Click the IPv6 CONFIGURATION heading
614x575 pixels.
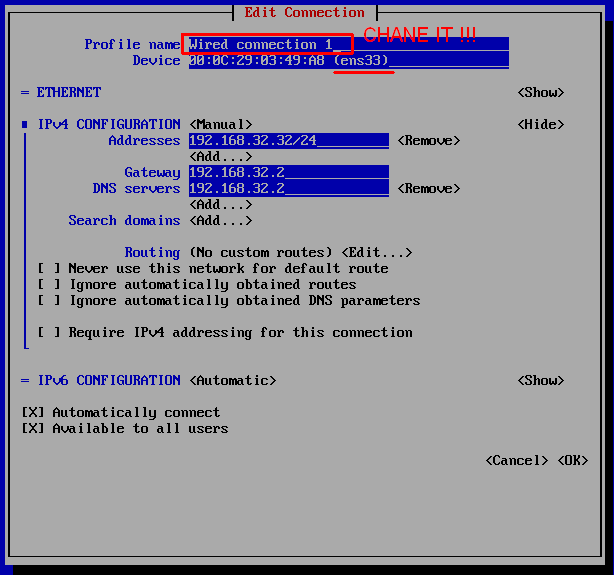point(109,380)
